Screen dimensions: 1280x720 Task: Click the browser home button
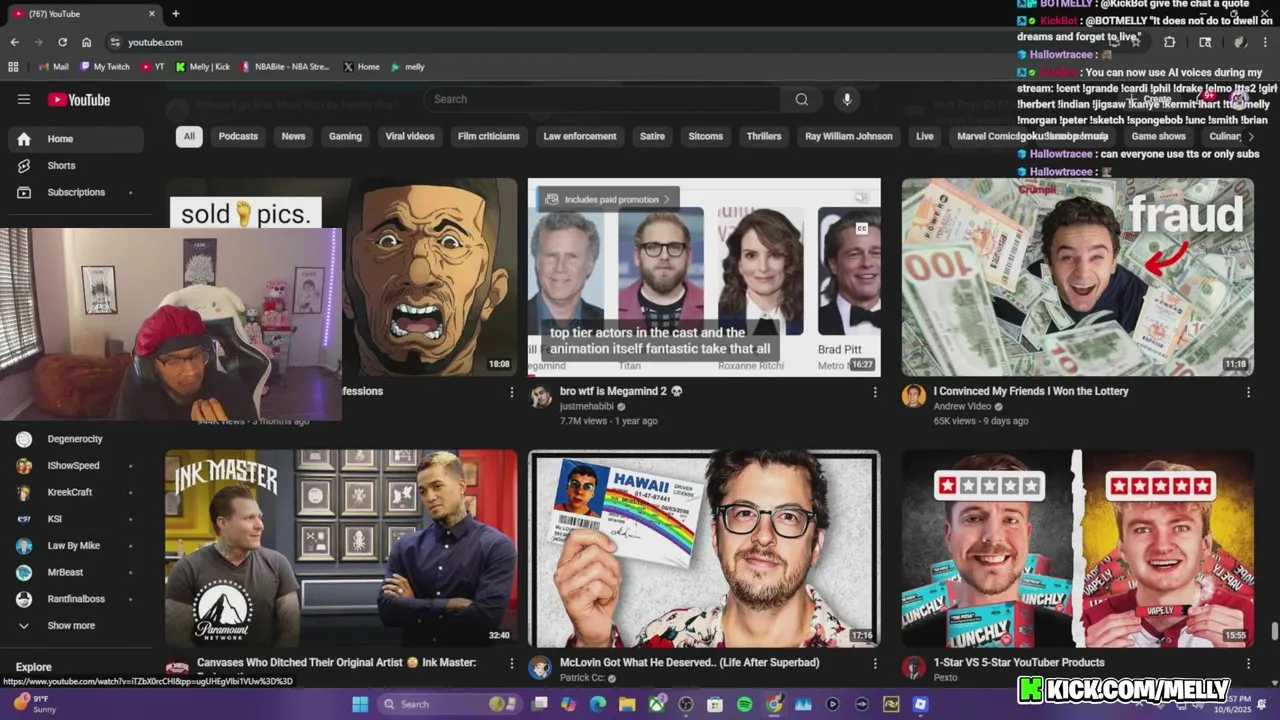pos(87,42)
